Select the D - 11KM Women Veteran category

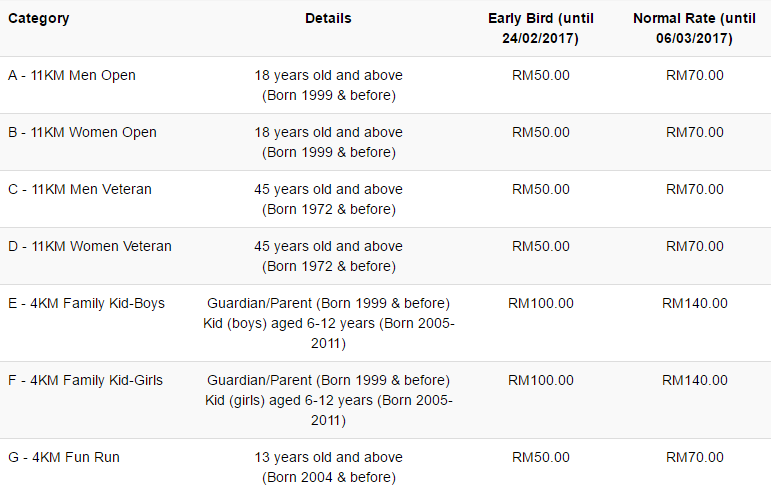pyautogui.click(x=90, y=247)
